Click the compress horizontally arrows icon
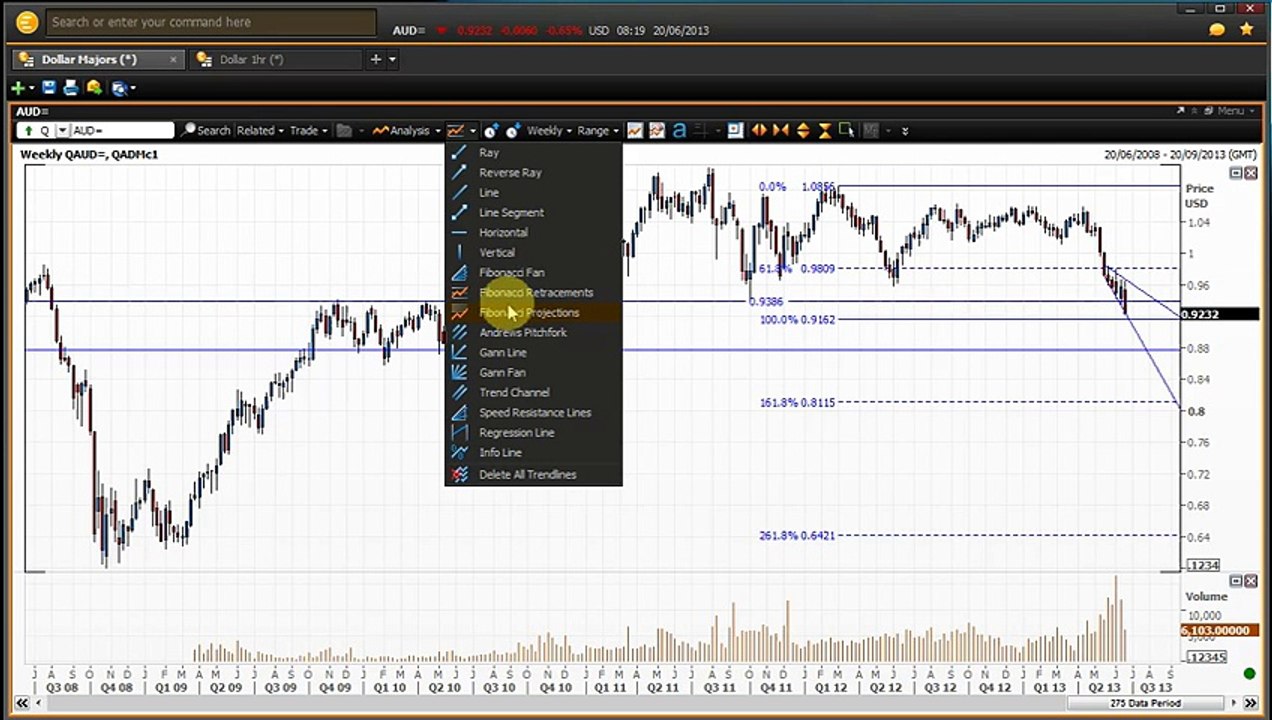This screenshot has width=1272, height=720. [781, 131]
